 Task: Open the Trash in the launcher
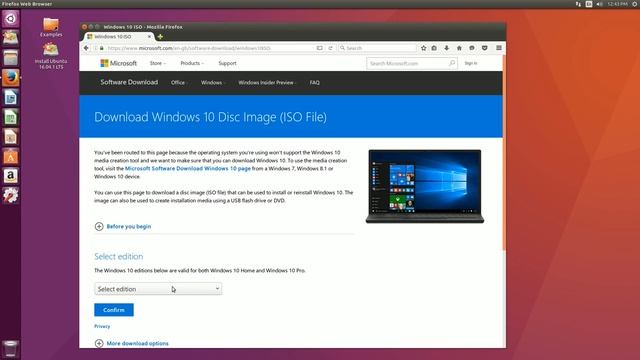pos(11,349)
